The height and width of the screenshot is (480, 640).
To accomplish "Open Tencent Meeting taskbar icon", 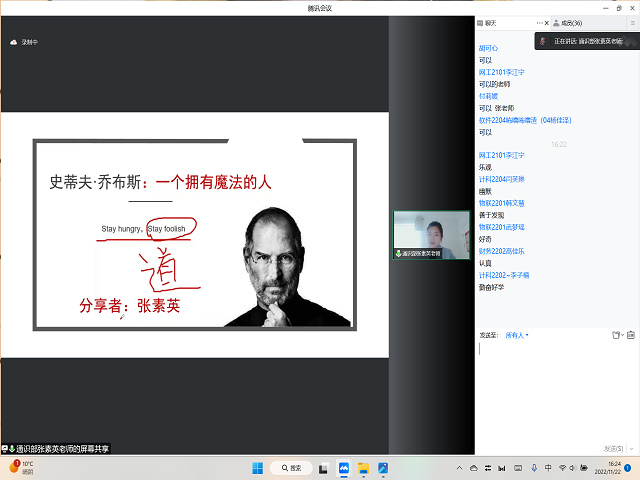I will [344, 468].
